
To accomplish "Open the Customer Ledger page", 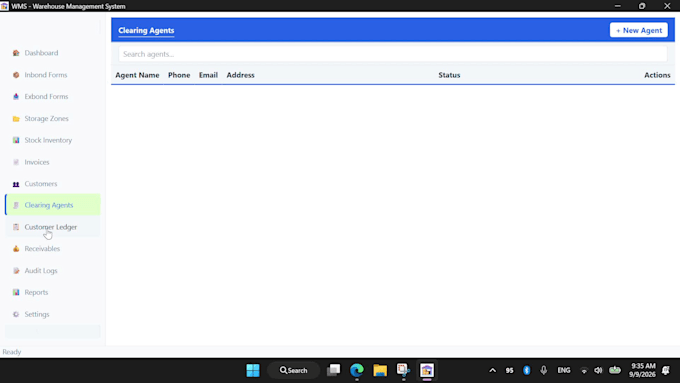I will click(x=52, y=227).
